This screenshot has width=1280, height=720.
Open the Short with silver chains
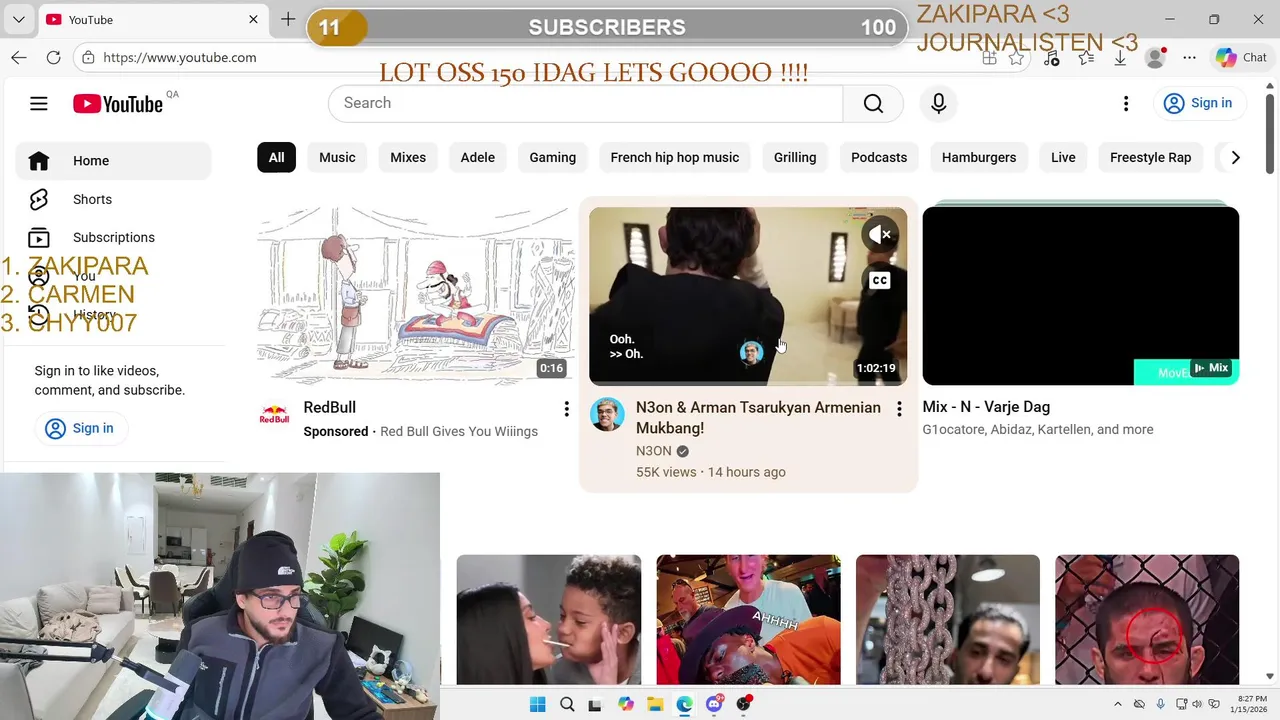point(948,620)
